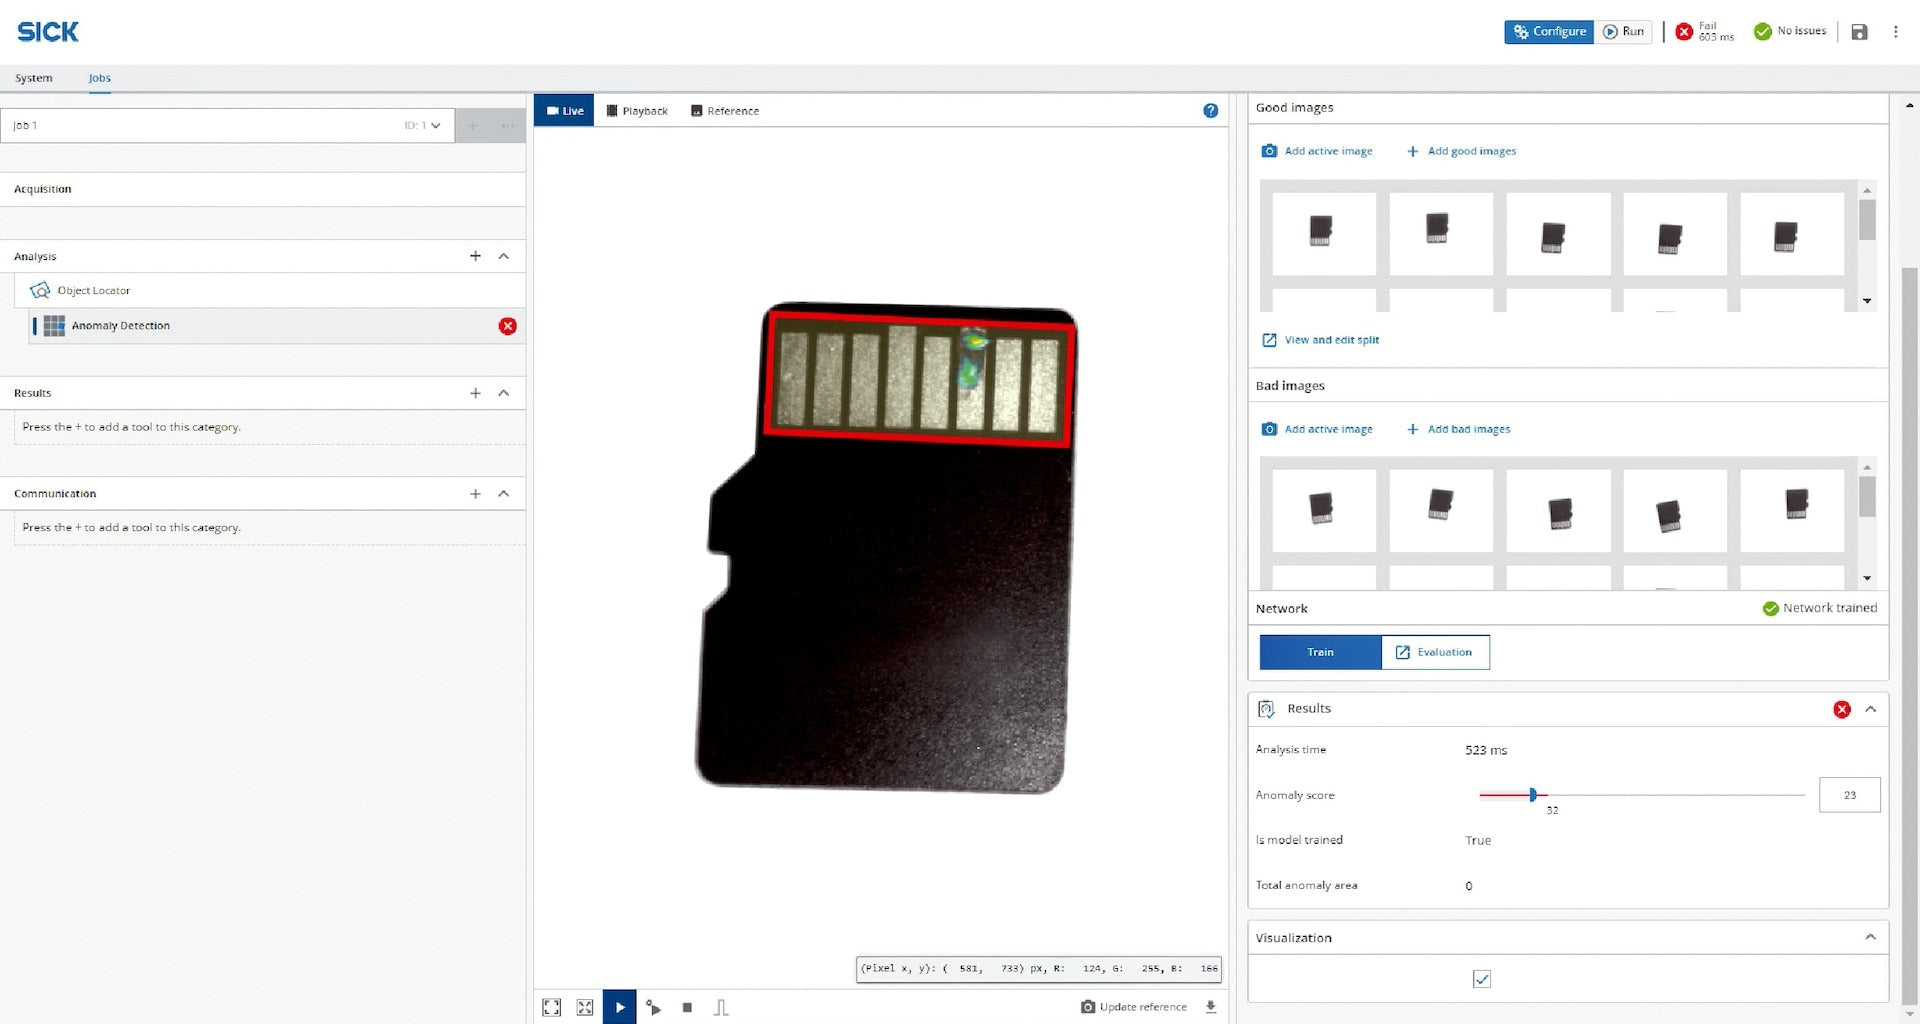Toggle the Visualization checkbox
Image resolution: width=1920 pixels, height=1024 pixels.
coord(1481,979)
